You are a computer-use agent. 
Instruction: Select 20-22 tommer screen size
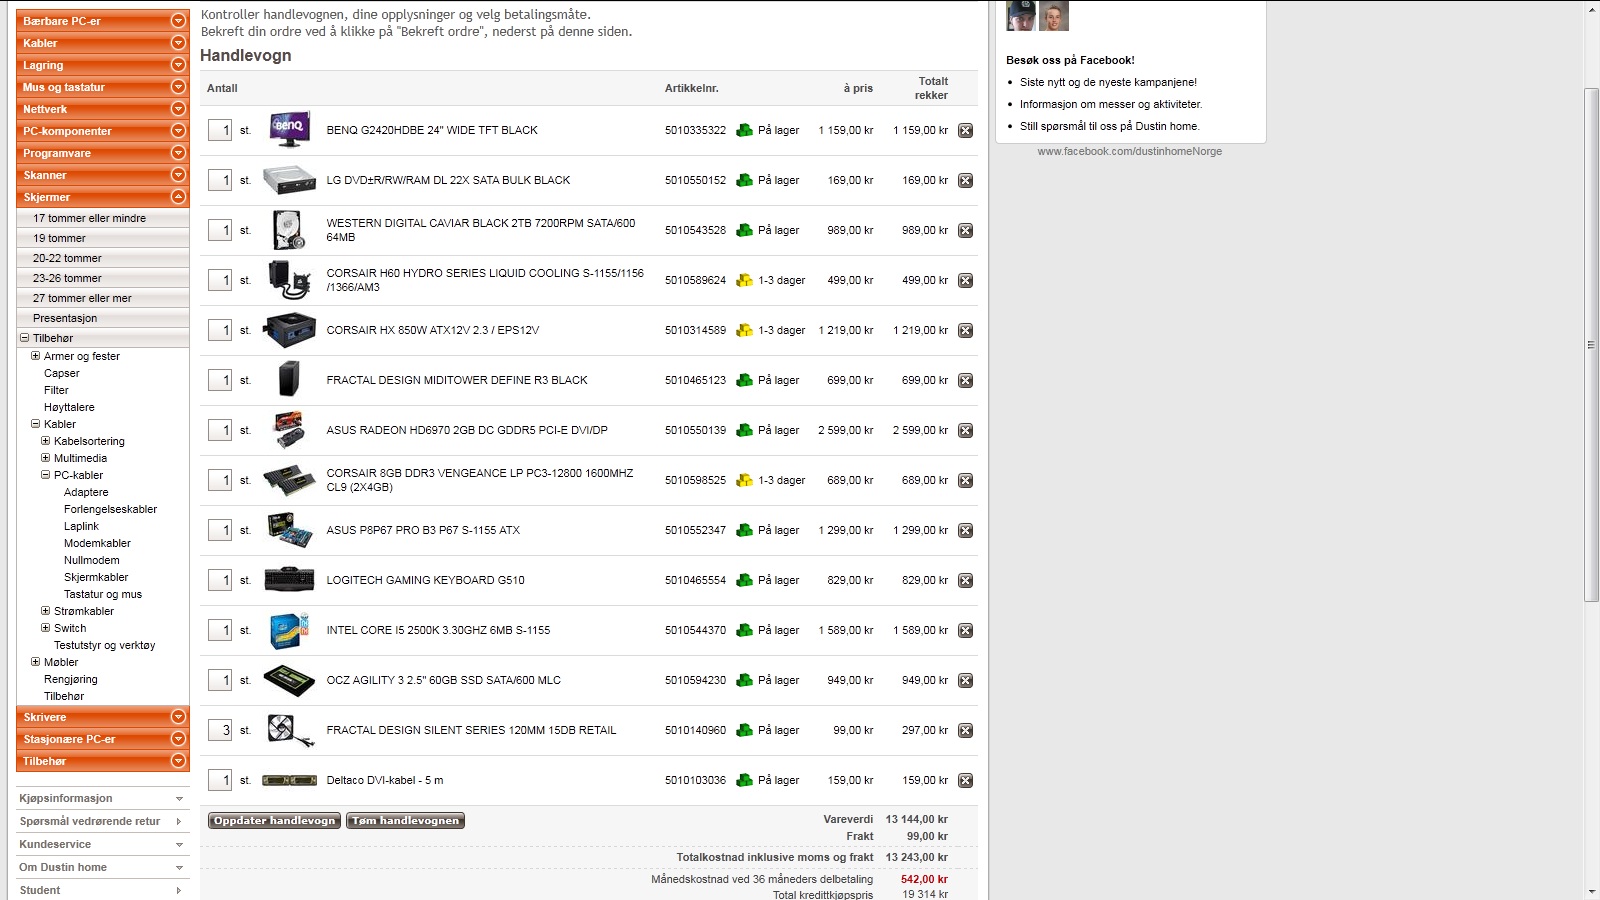coord(67,258)
